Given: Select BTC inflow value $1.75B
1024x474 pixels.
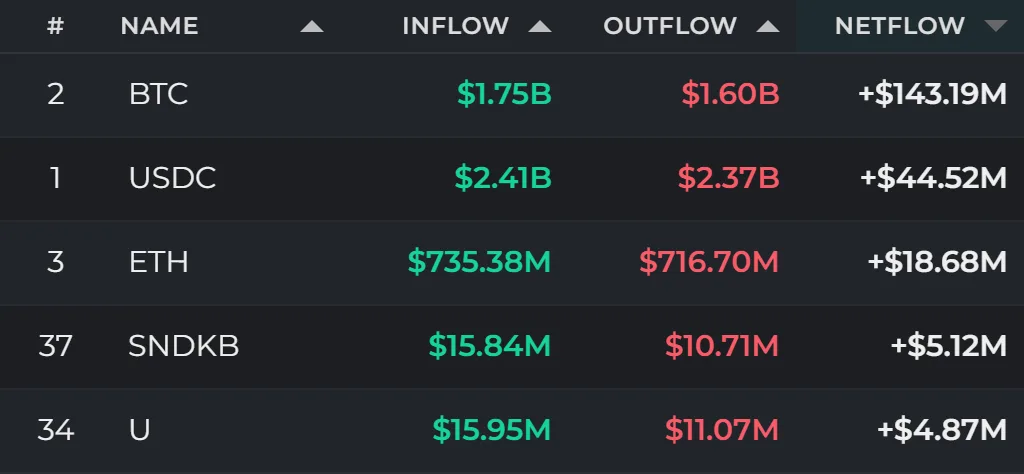Looking at the screenshot, I should coord(504,95).
